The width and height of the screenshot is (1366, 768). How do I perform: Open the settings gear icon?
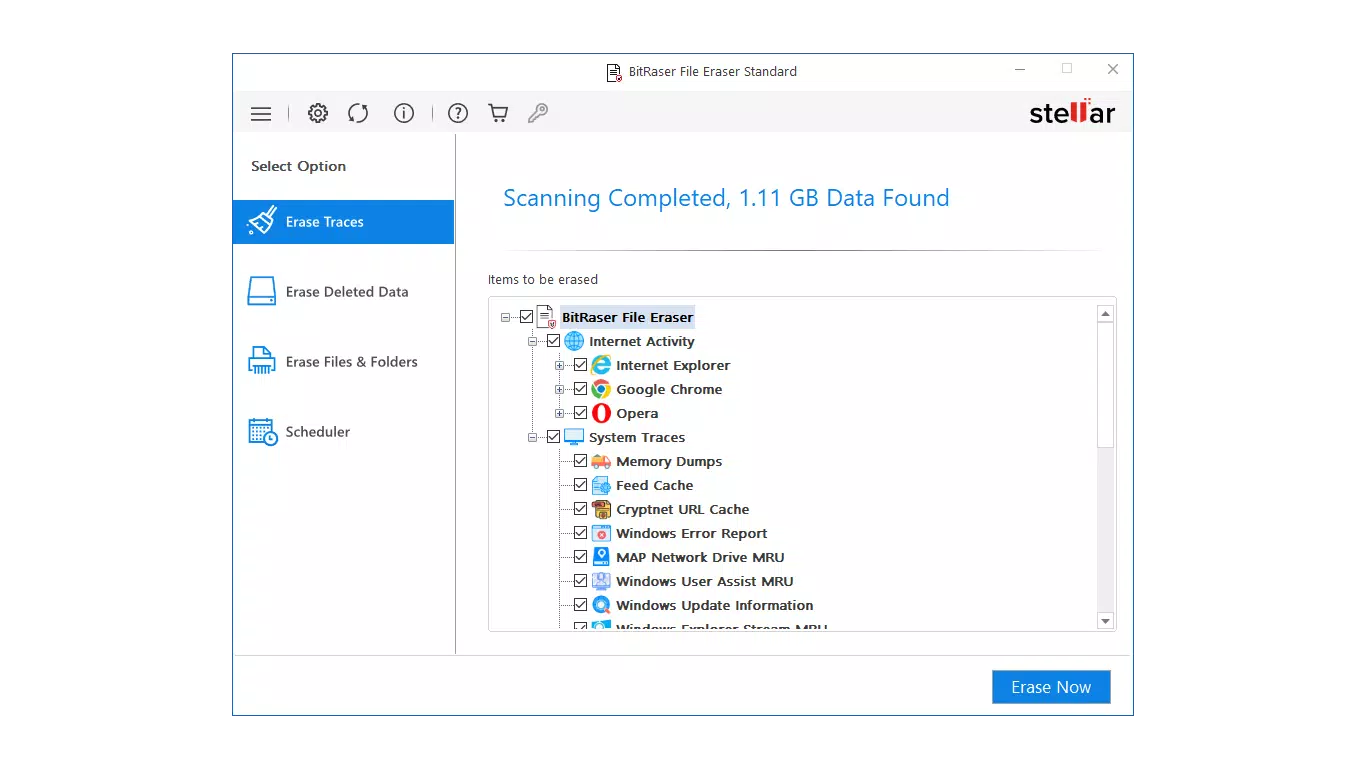(x=318, y=113)
